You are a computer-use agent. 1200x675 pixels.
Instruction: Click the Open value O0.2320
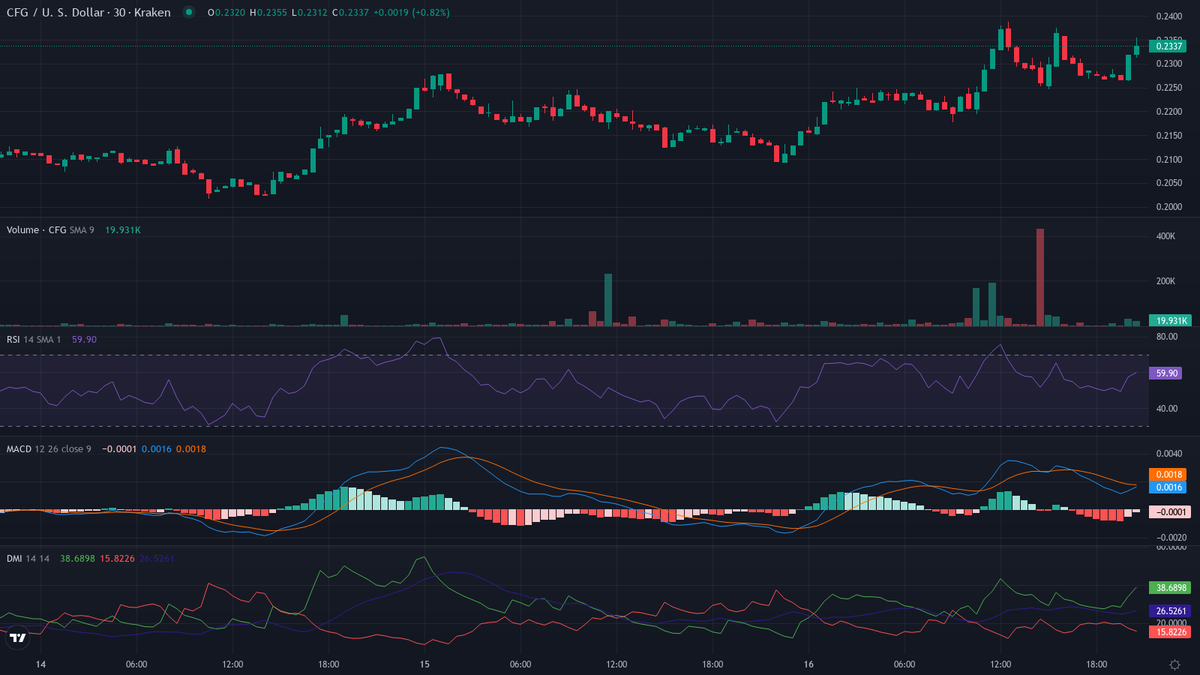click(x=228, y=12)
